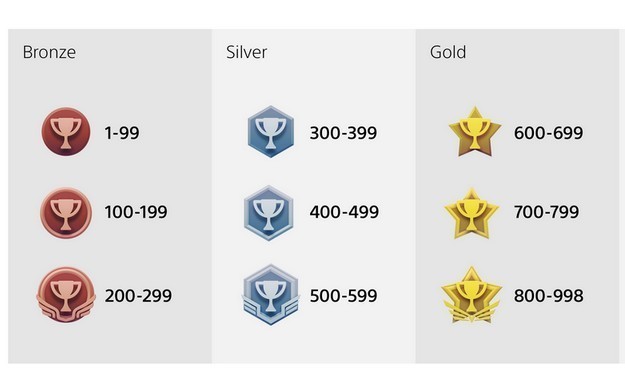Click the Bronze column heading
The height and width of the screenshot is (387, 625).
click(49, 52)
